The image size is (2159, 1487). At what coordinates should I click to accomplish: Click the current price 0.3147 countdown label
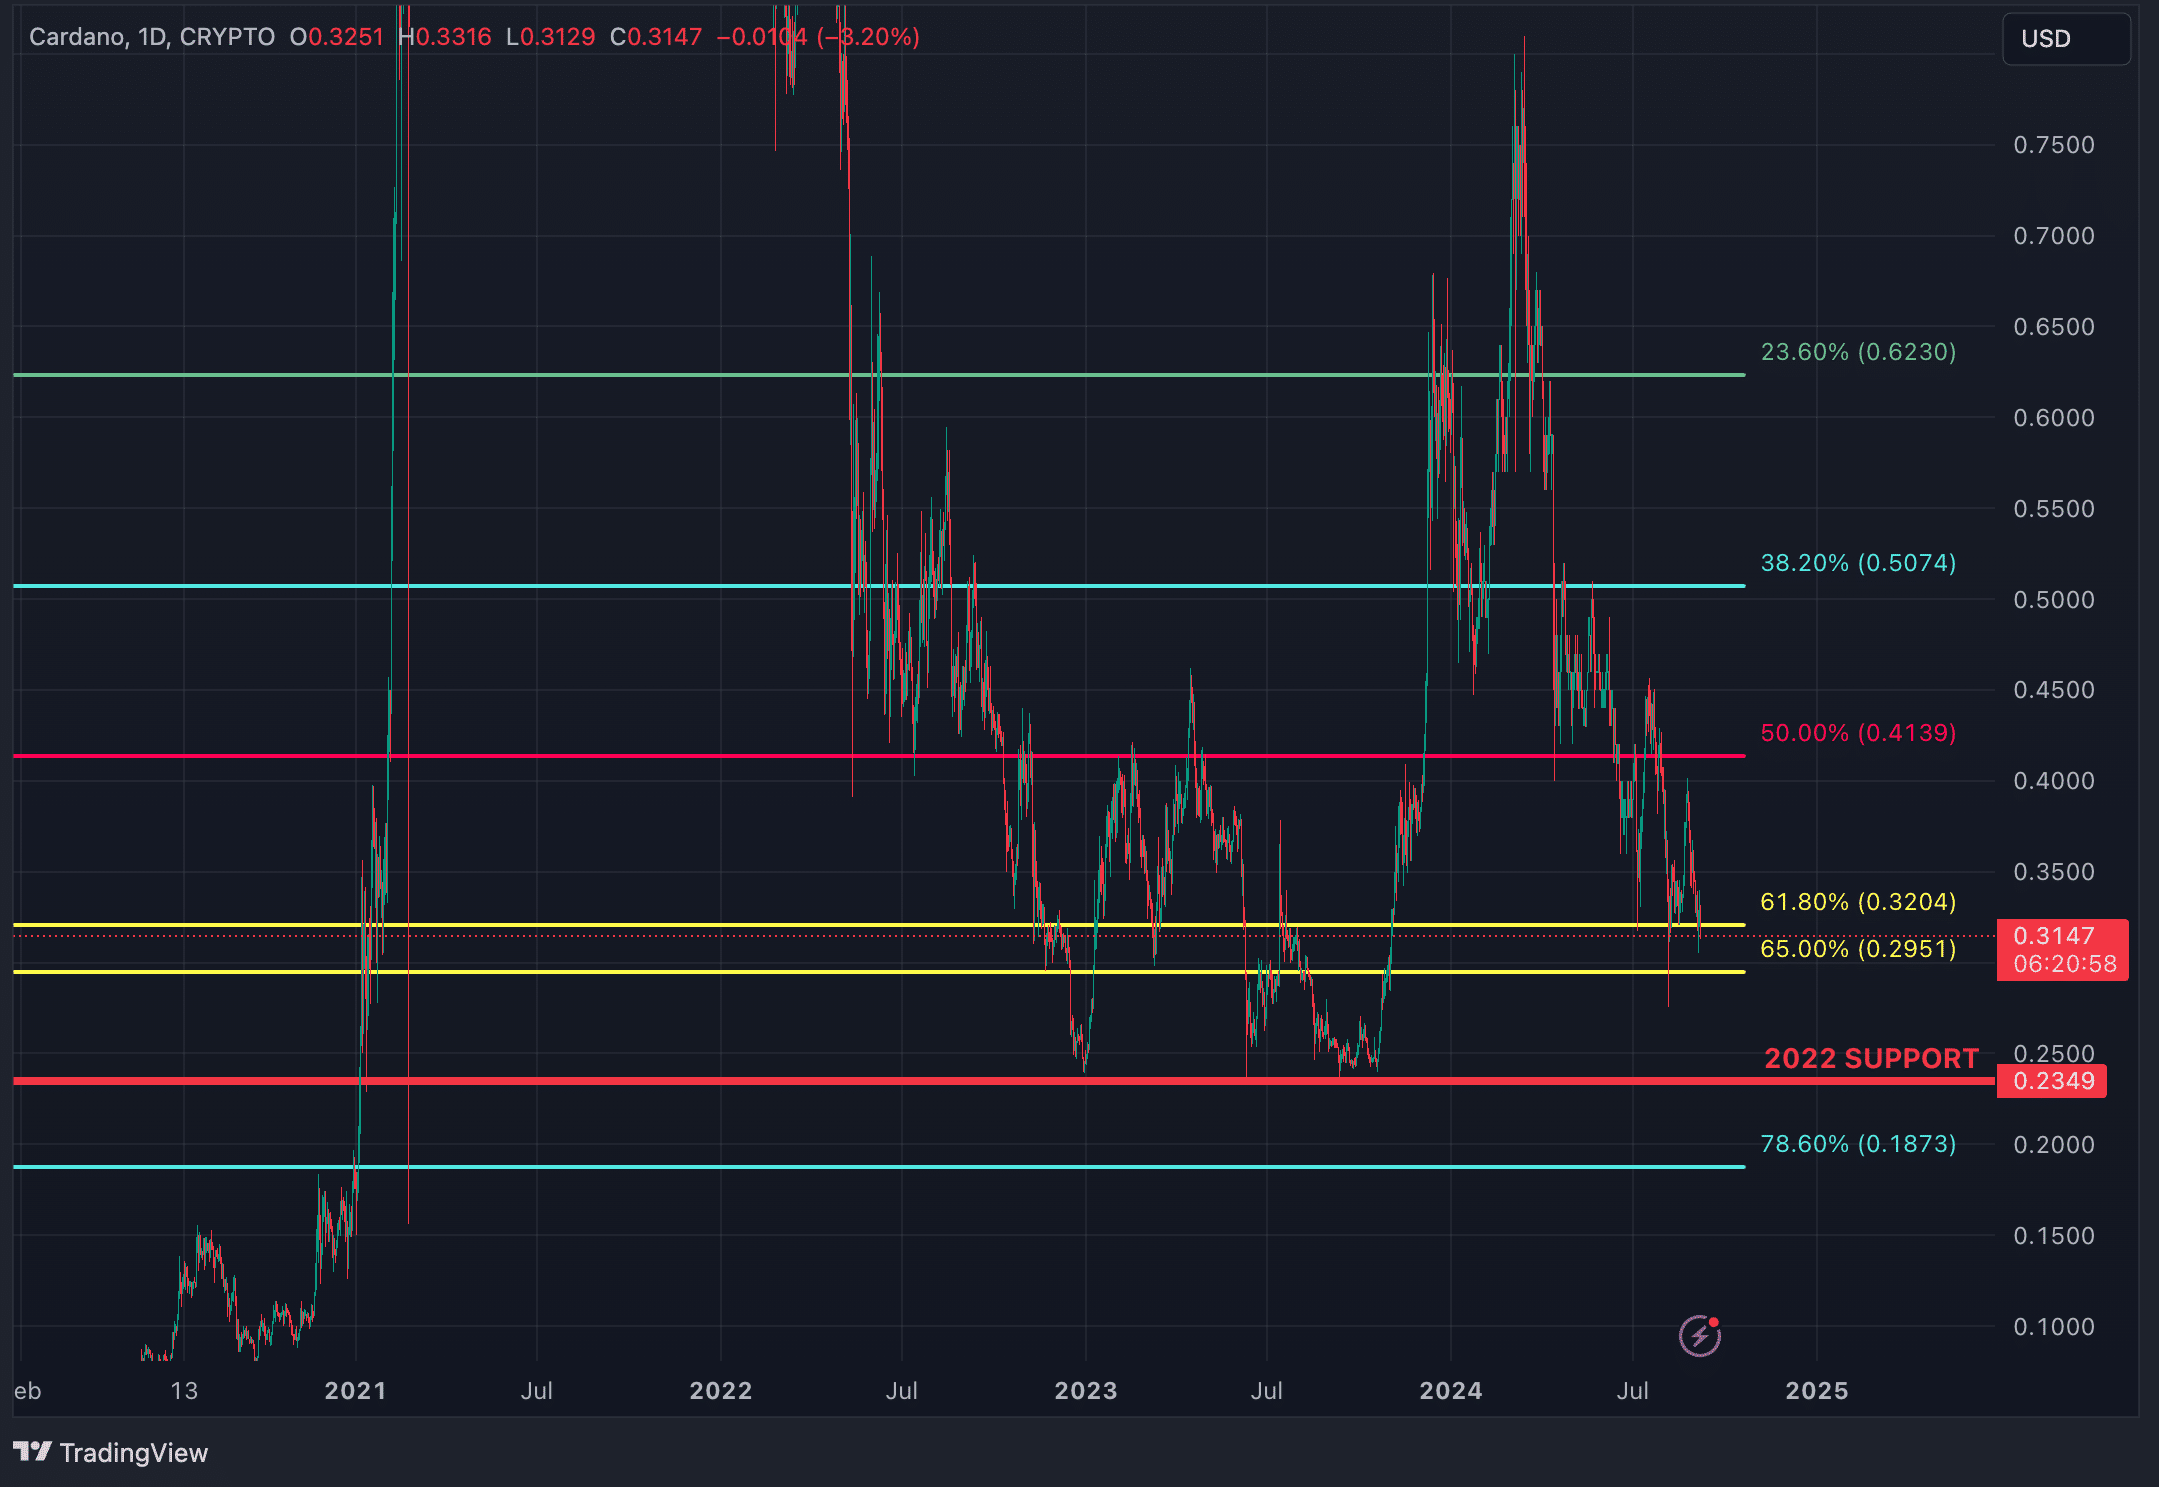point(2062,950)
